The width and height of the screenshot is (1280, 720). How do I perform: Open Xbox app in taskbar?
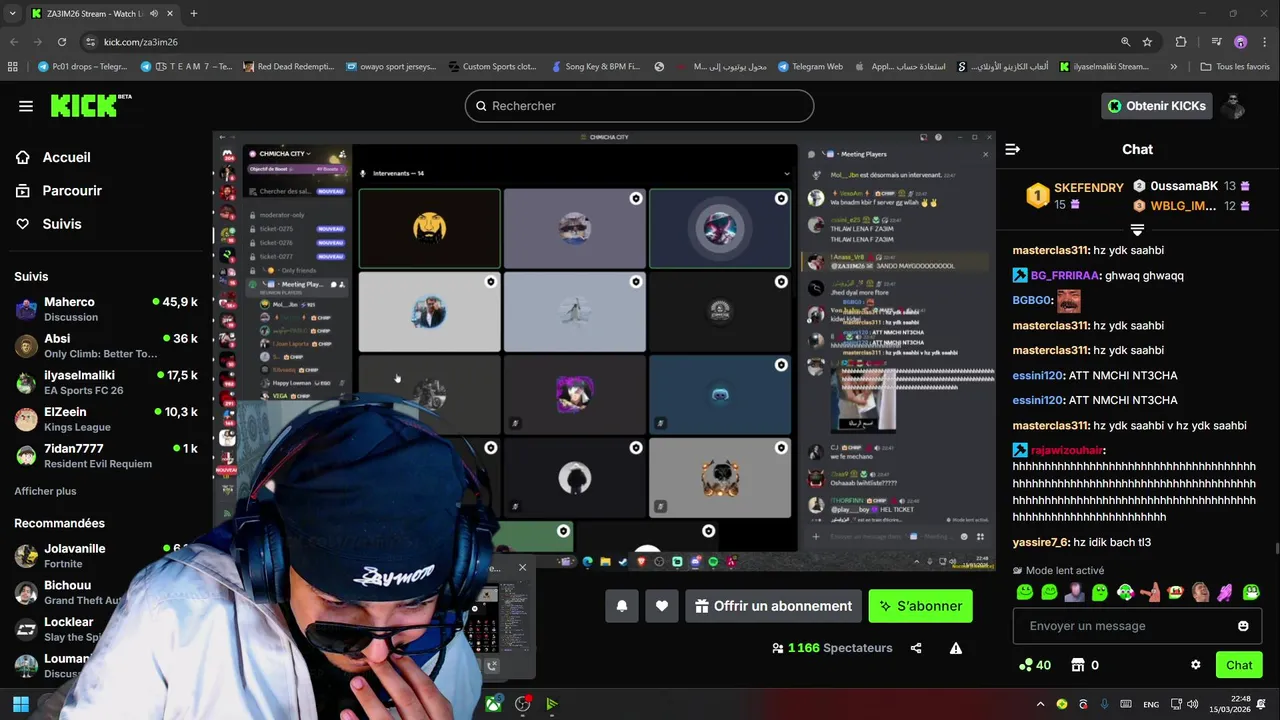(494, 704)
